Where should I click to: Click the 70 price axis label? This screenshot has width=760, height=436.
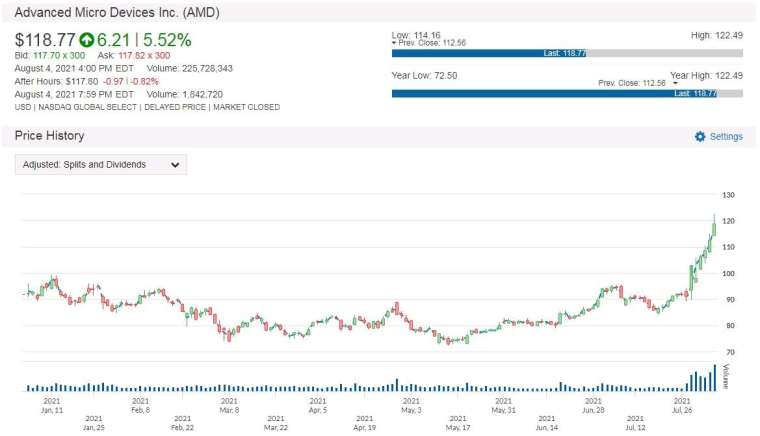730,352
